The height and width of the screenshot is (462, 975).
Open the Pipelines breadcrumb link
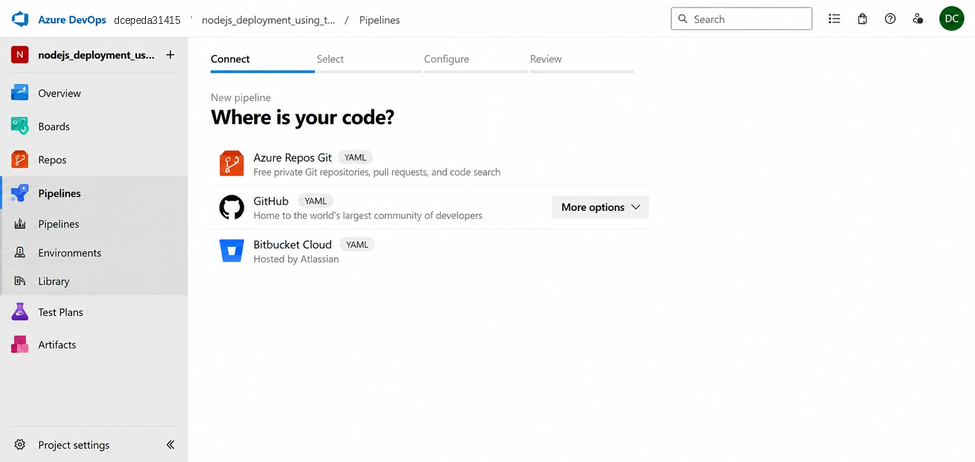point(379,20)
